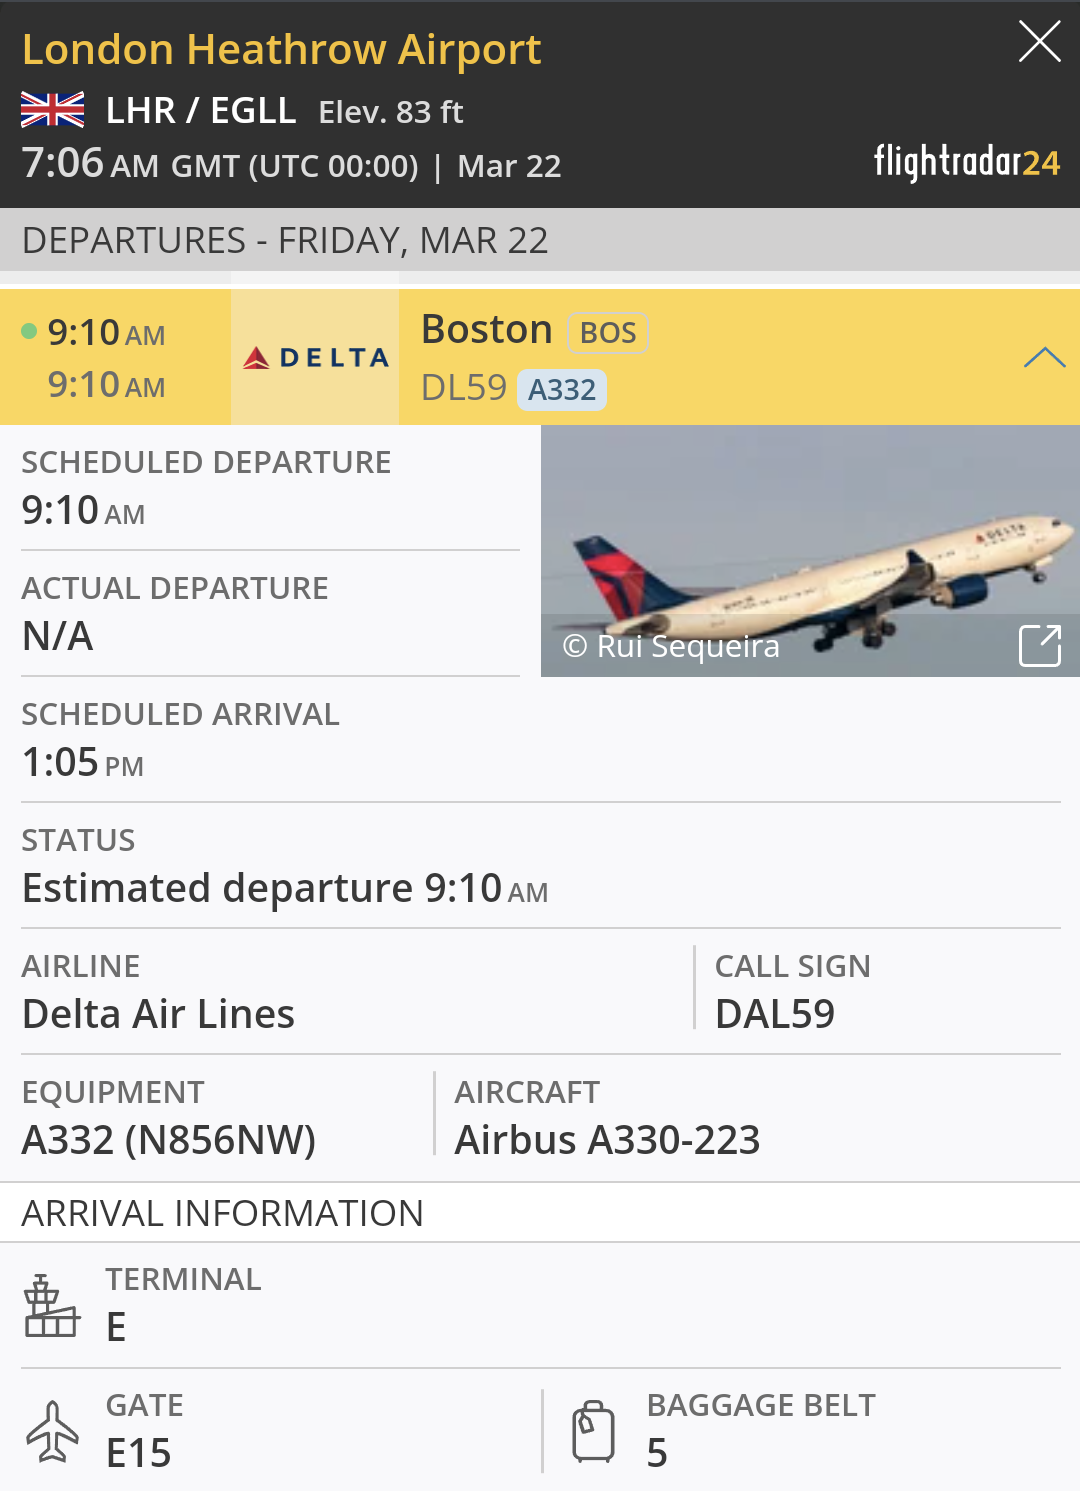Open the Delta aircraft photo thumbnail

810,540
